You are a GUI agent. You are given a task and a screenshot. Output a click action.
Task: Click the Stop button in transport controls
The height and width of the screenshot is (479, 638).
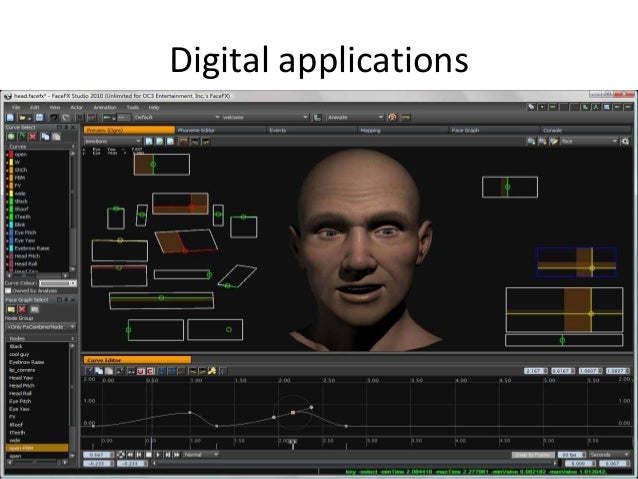(149, 455)
